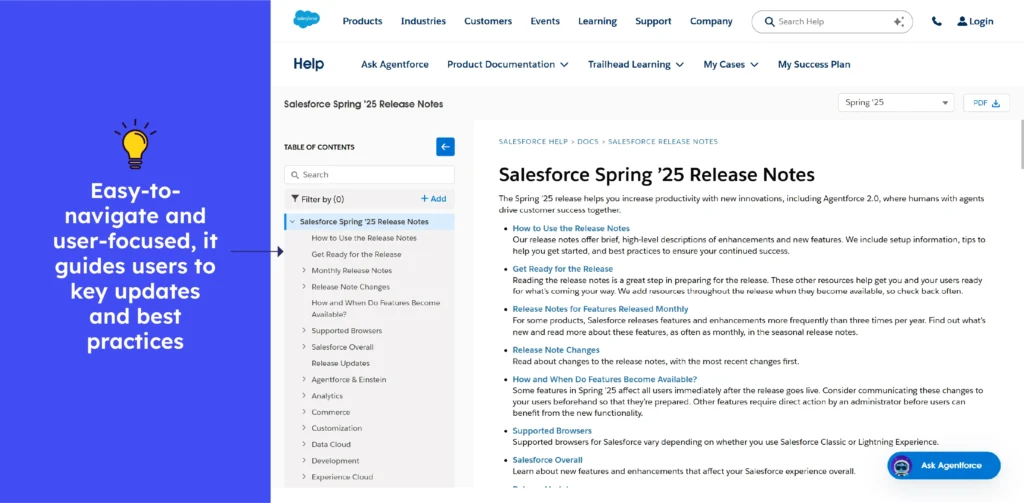Click the Search Help input field
1024x503 pixels.
point(832,22)
